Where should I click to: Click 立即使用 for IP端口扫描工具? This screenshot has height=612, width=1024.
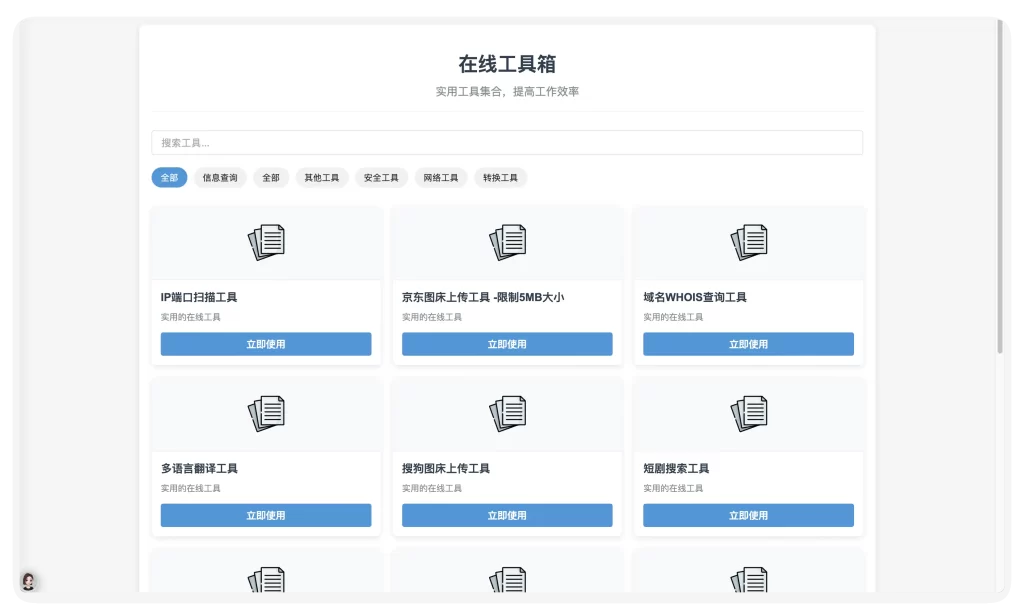coord(266,344)
